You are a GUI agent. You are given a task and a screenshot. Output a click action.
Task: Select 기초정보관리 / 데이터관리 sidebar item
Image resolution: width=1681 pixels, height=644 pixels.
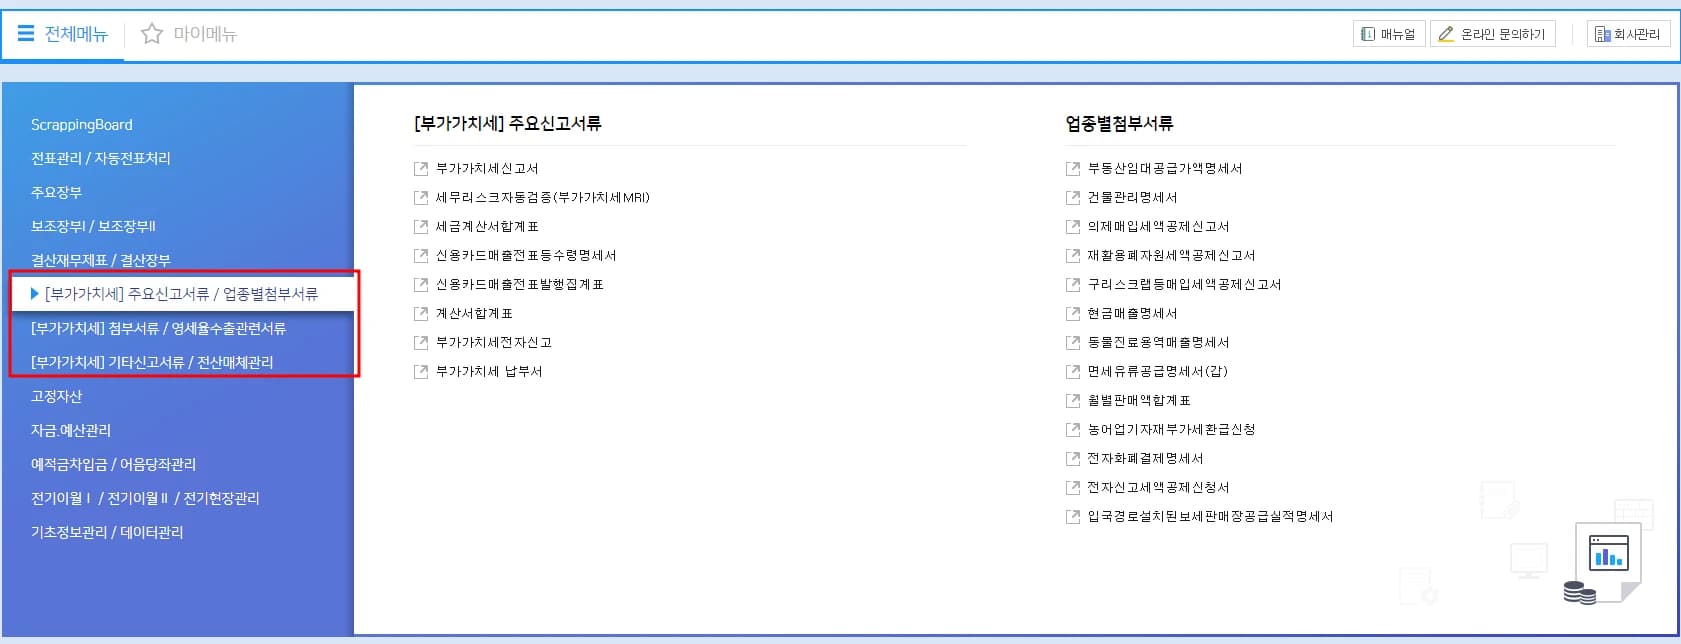[x=107, y=533]
